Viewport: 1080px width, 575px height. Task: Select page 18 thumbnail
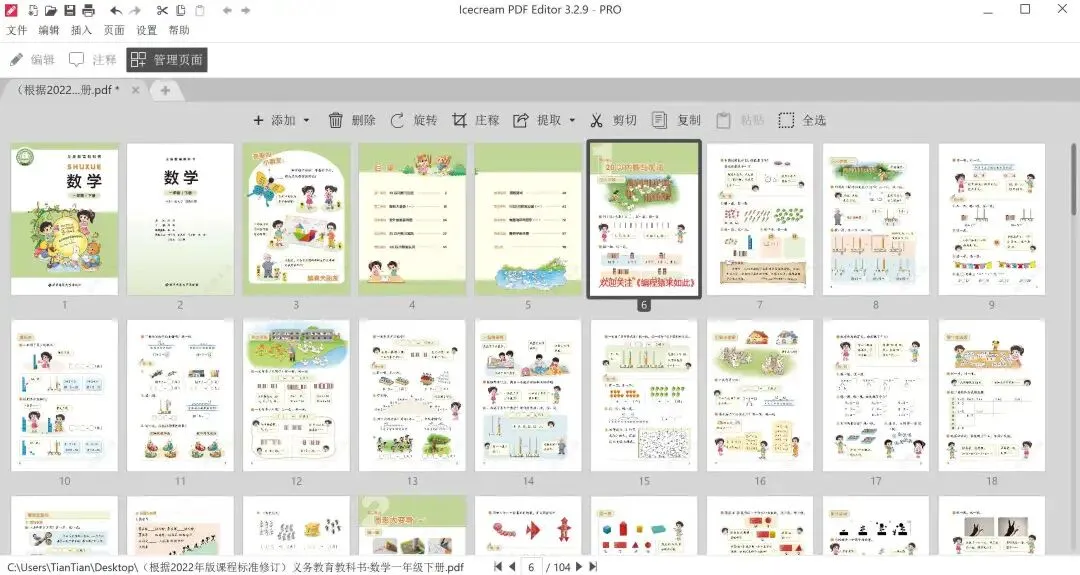(992, 395)
